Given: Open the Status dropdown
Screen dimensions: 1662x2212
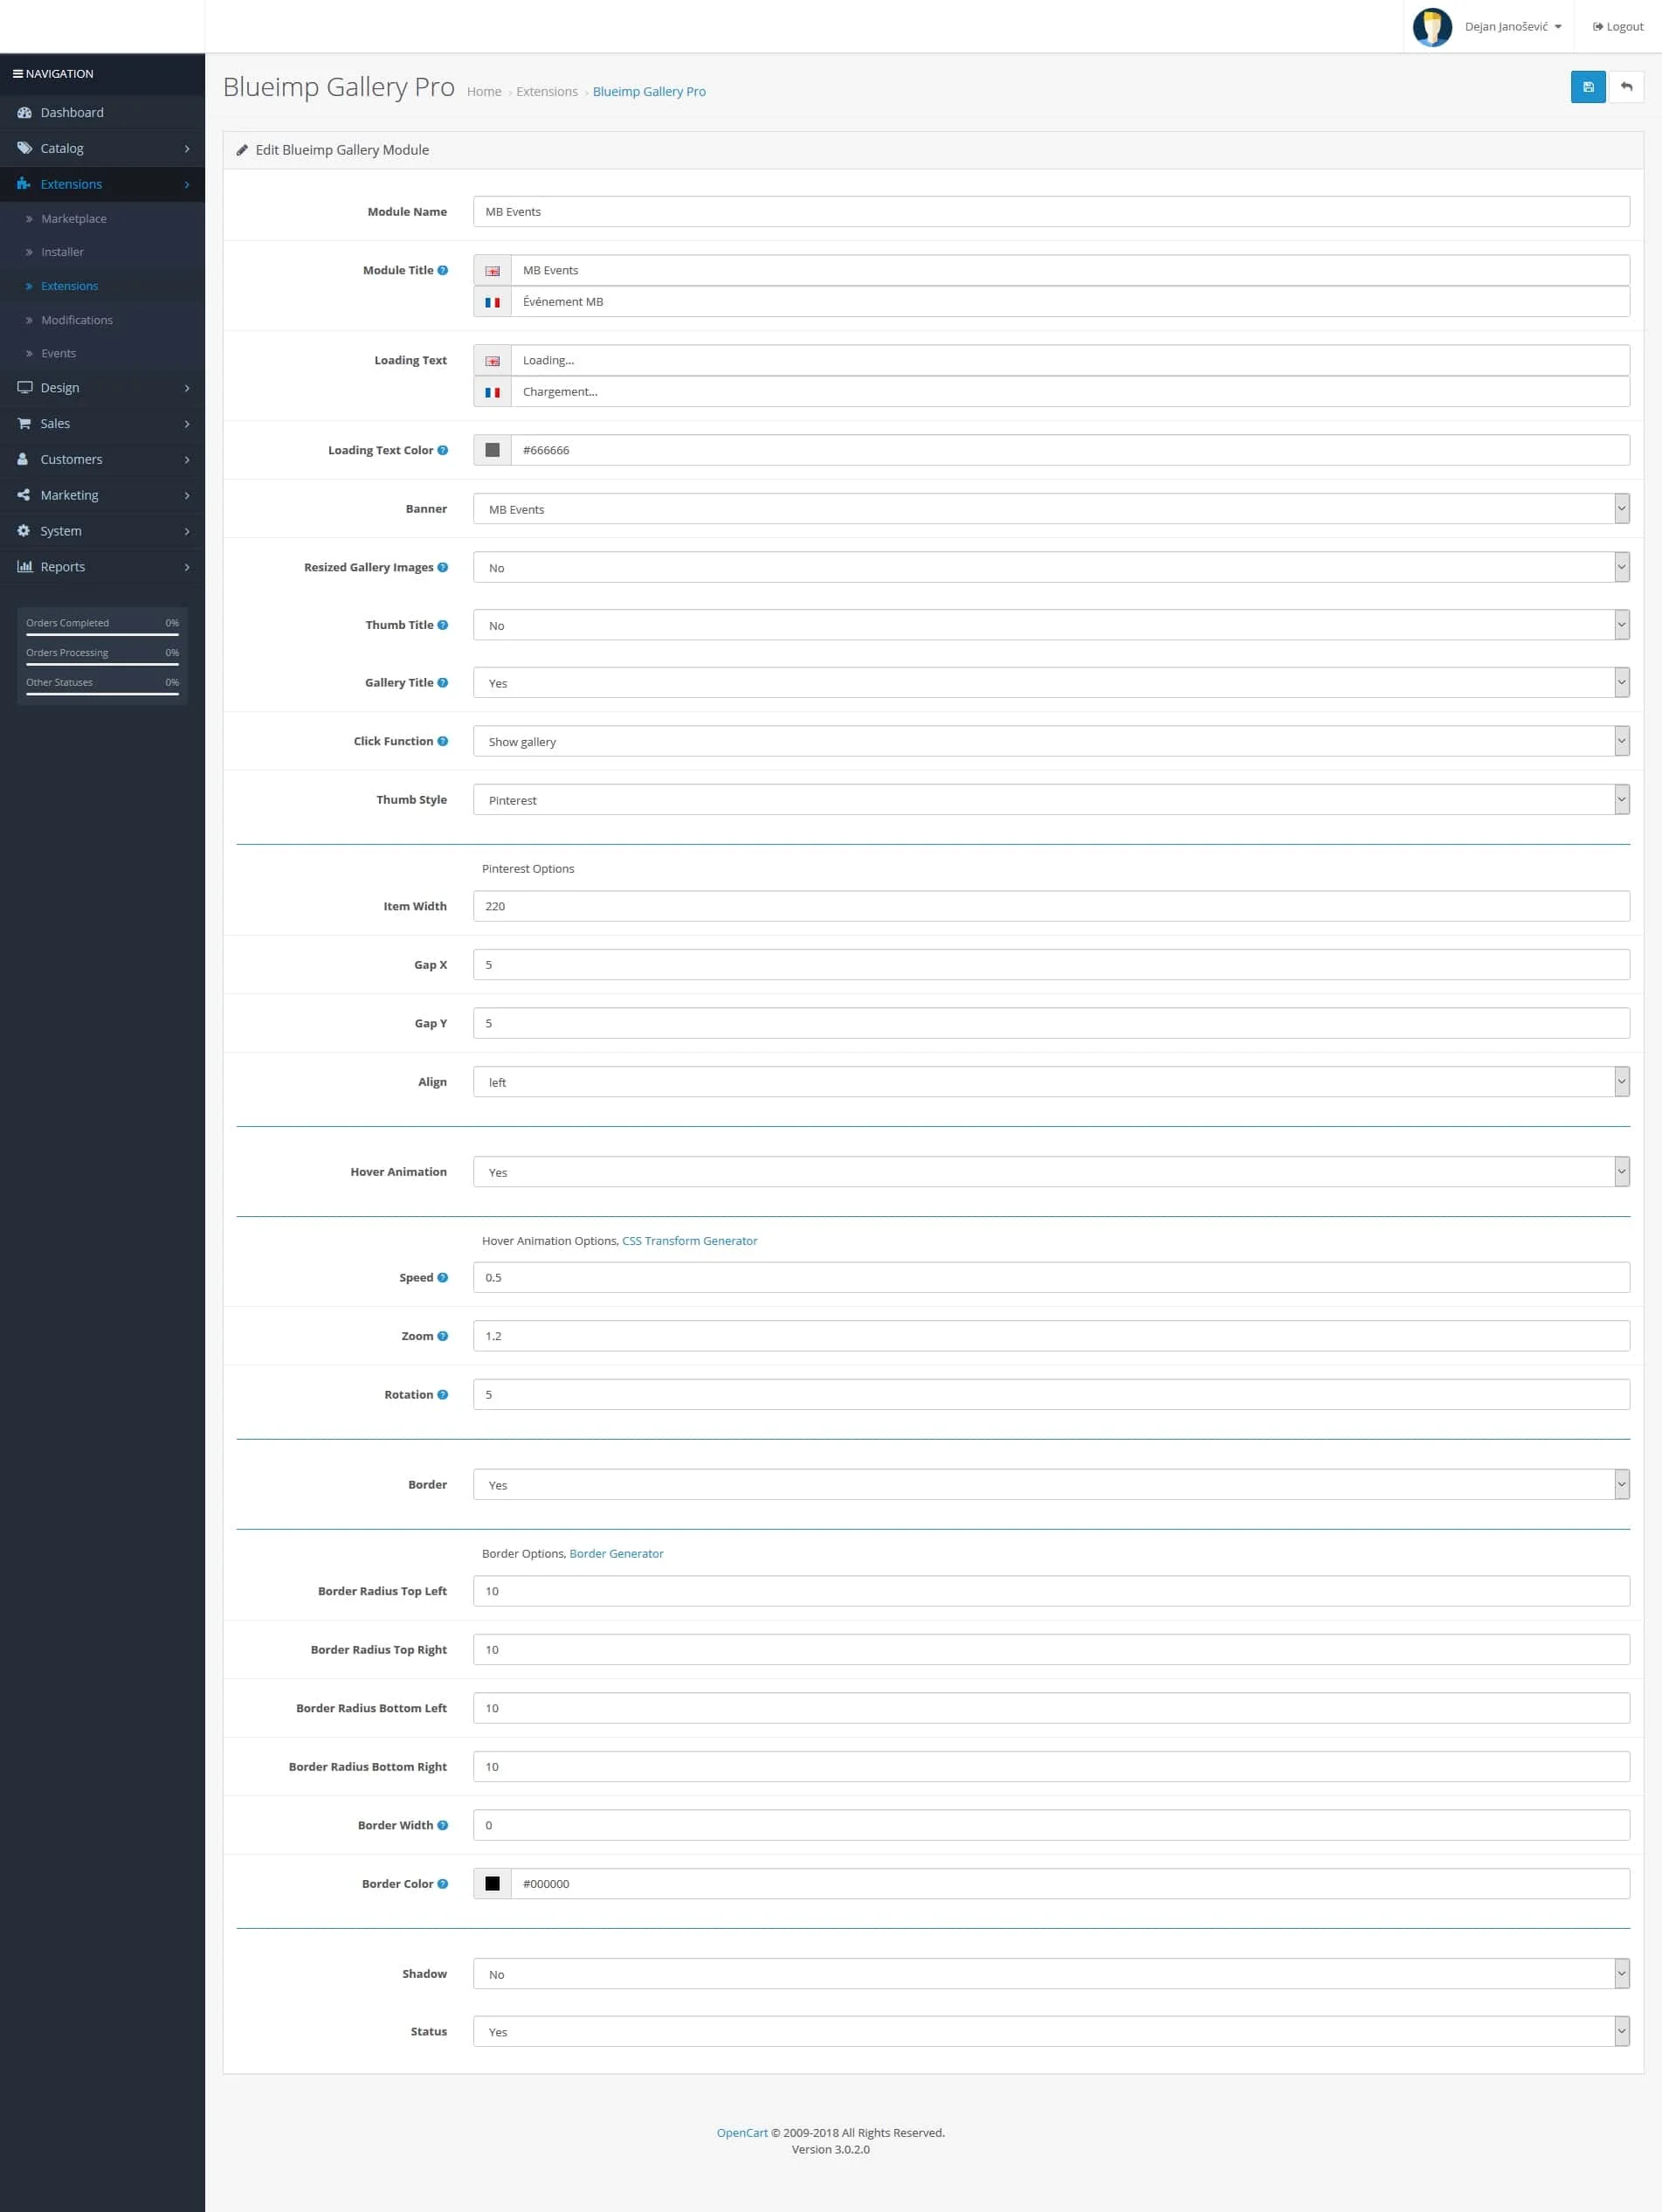Looking at the screenshot, I should click(1051, 2032).
